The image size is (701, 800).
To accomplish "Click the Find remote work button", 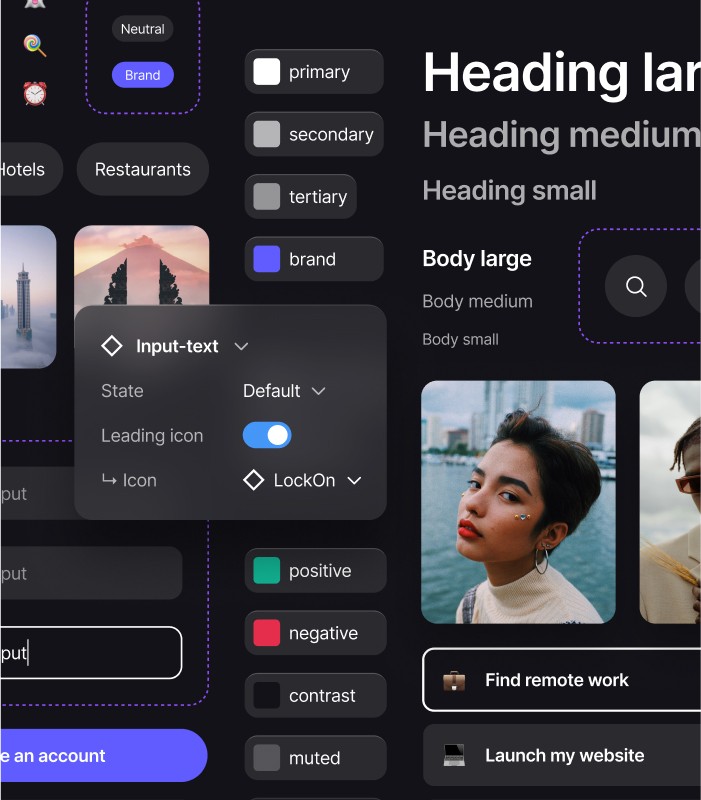I will click(562, 680).
